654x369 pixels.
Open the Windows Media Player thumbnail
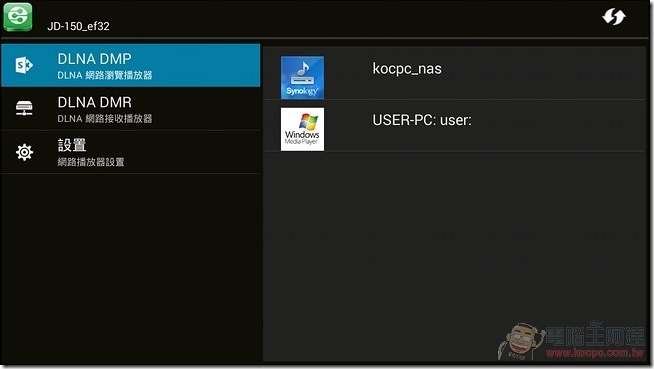click(x=302, y=129)
